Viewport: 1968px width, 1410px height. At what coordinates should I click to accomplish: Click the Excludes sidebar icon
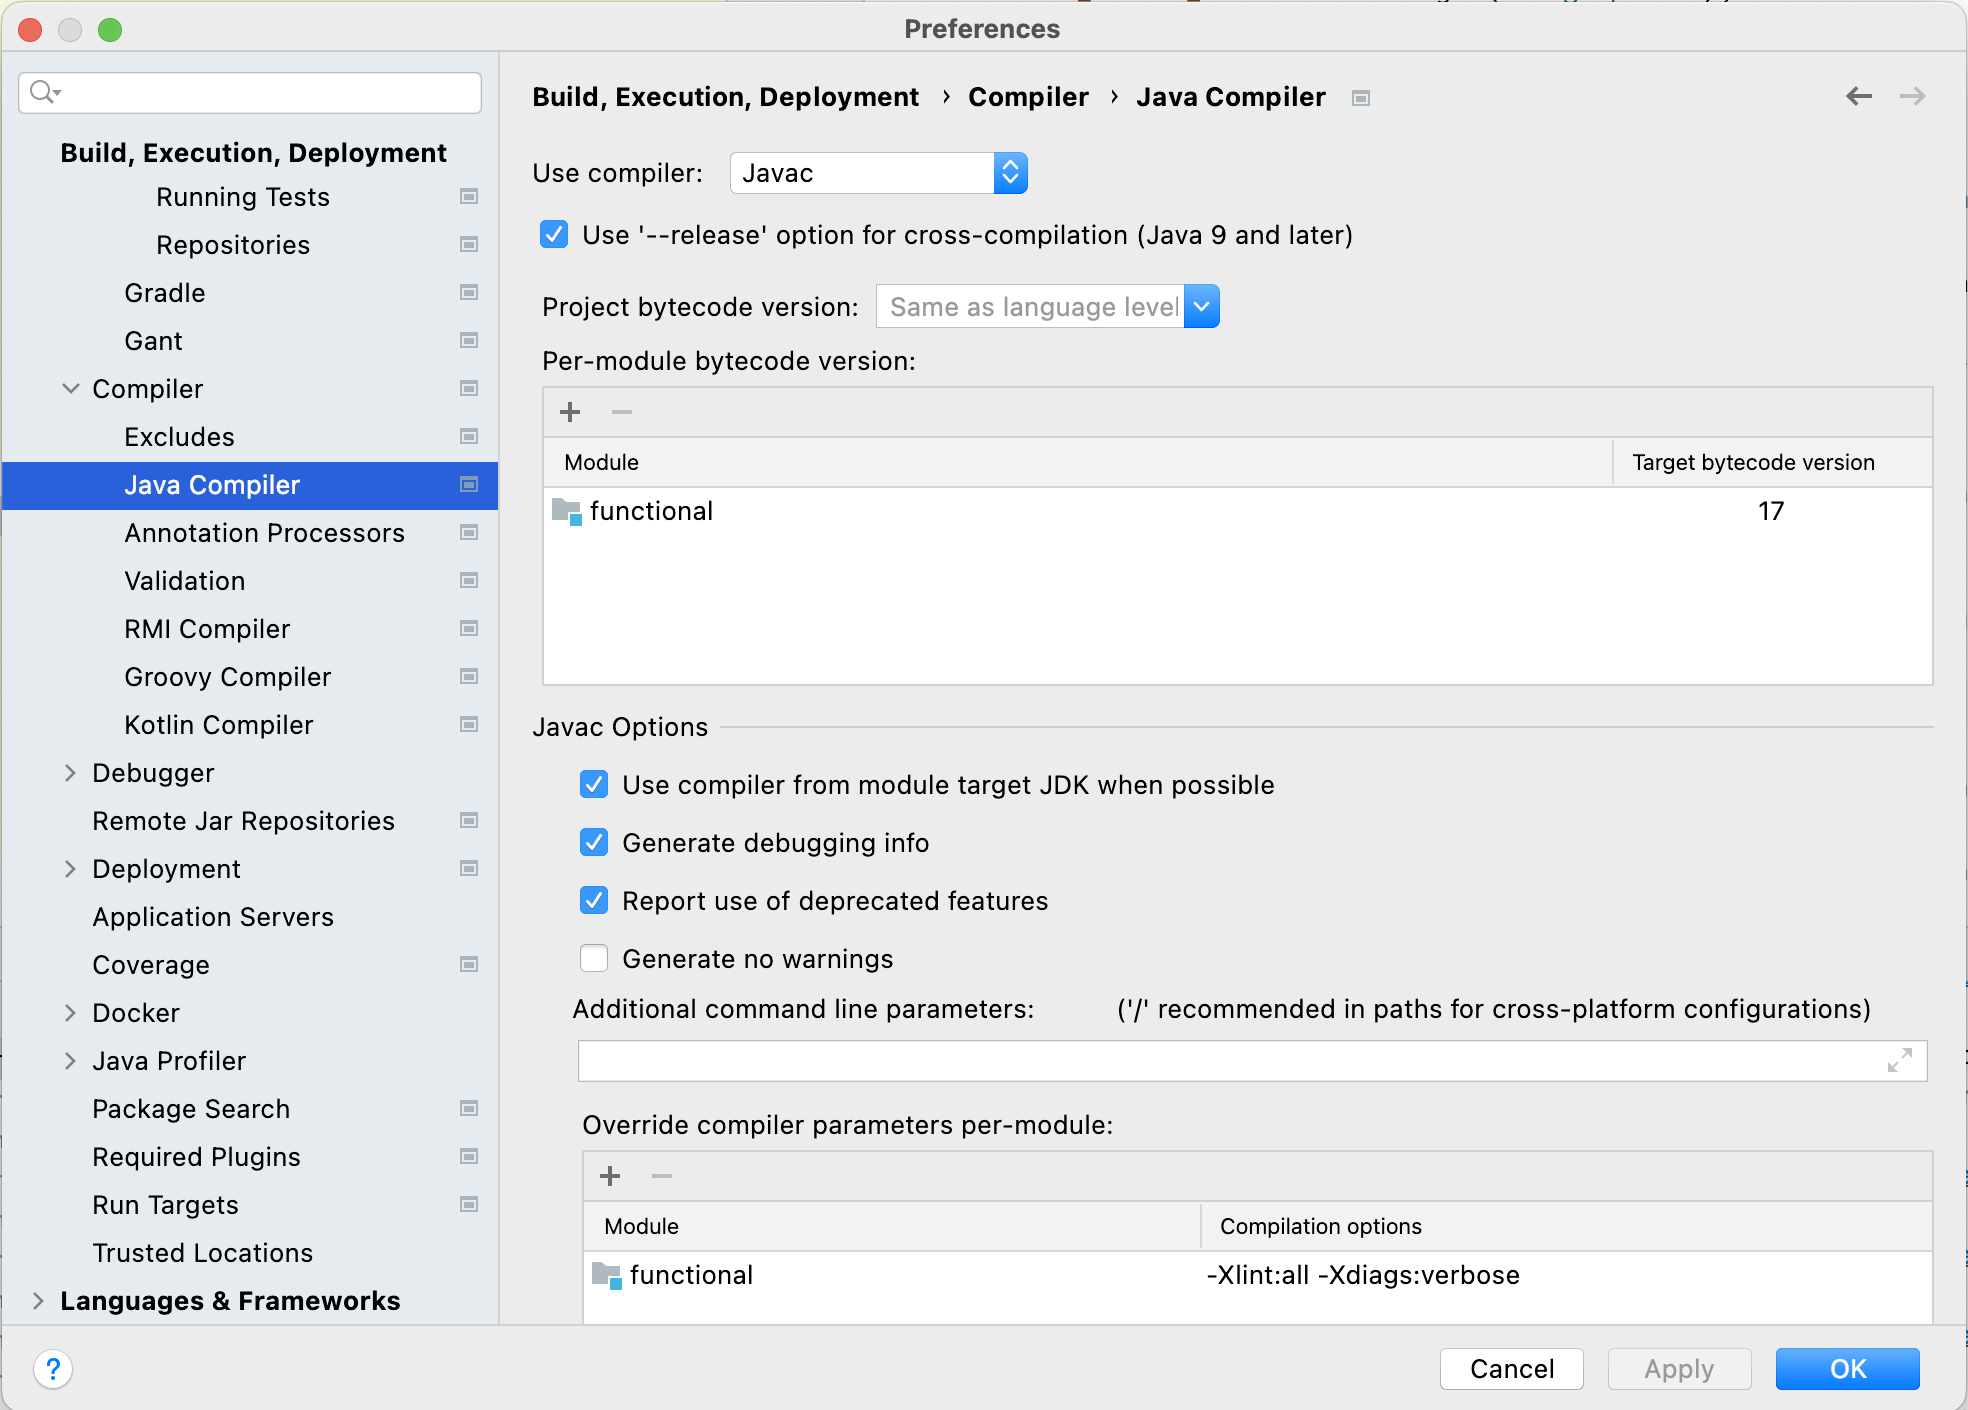(471, 436)
